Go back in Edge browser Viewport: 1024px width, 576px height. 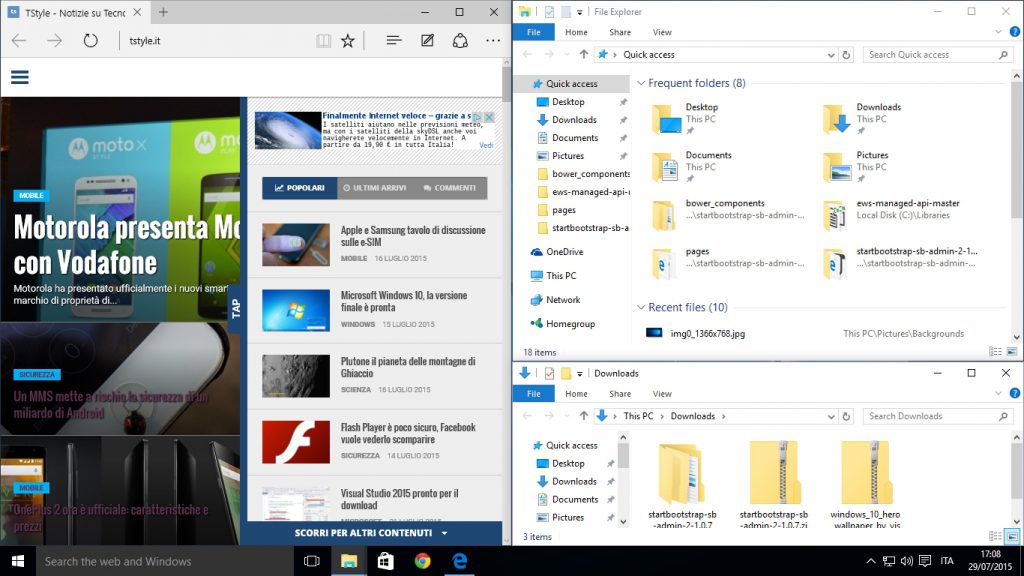click(x=19, y=40)
